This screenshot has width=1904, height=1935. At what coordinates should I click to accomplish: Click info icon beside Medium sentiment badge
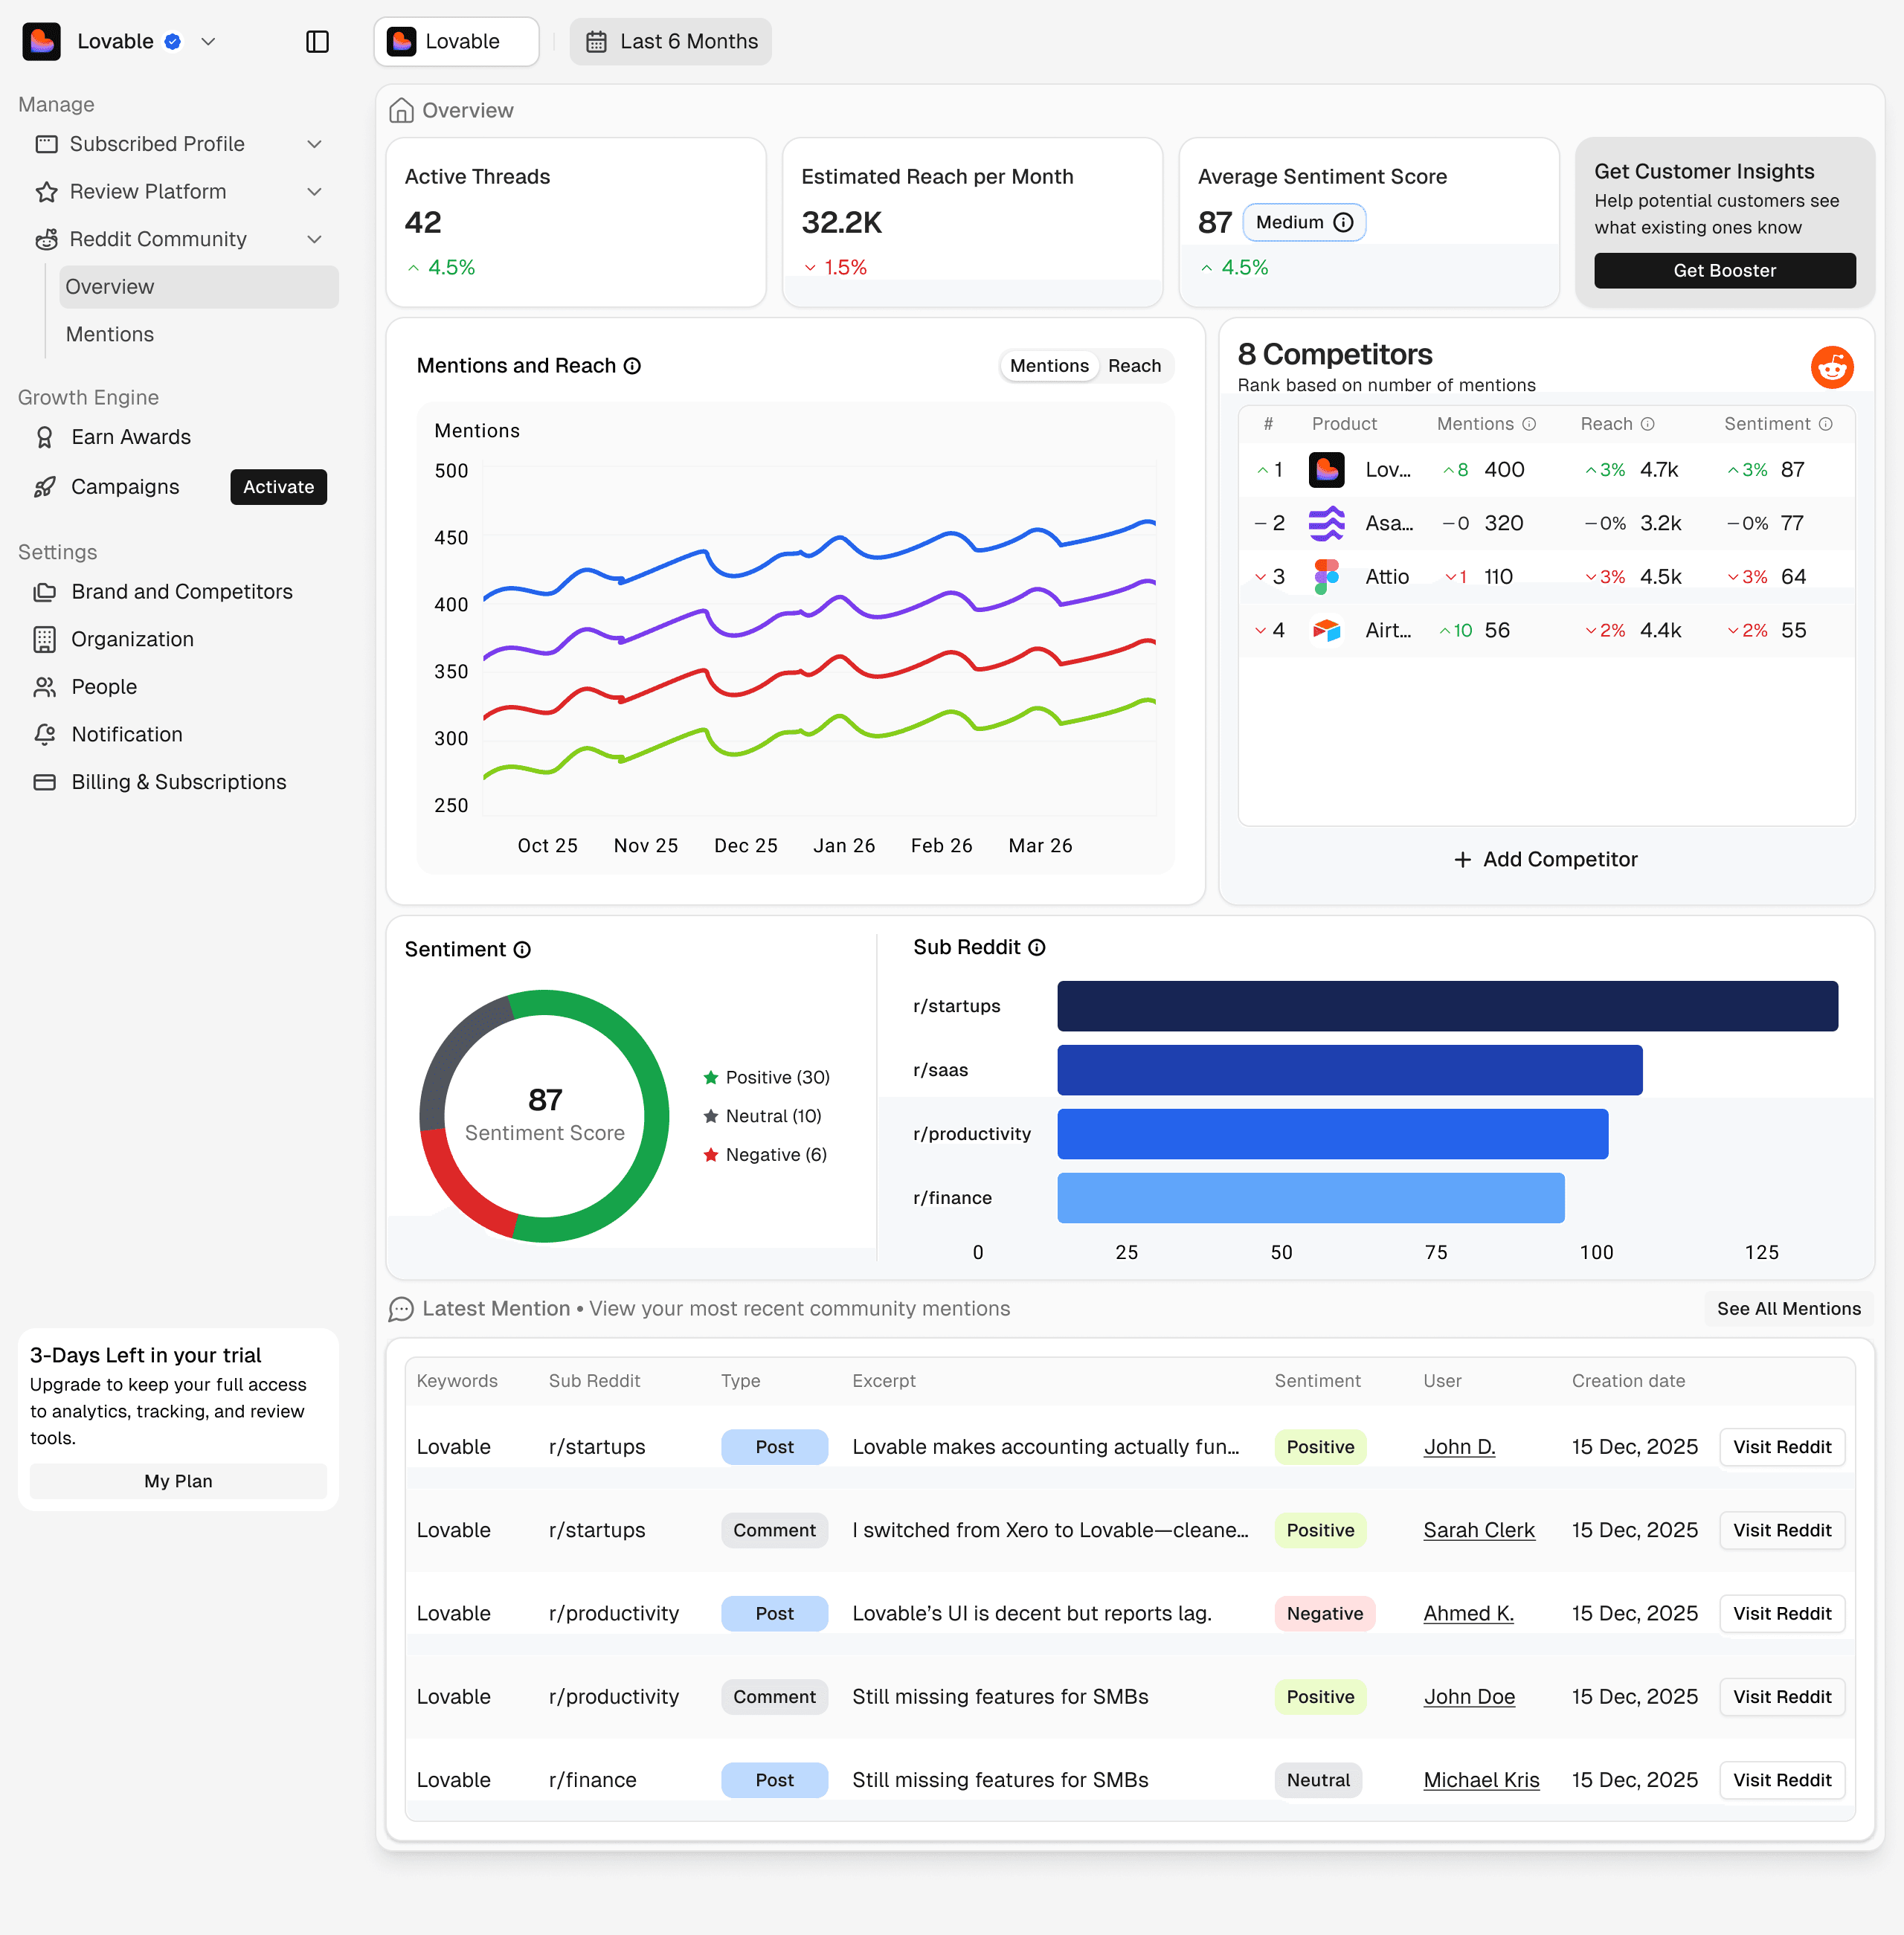[1344, 222]
